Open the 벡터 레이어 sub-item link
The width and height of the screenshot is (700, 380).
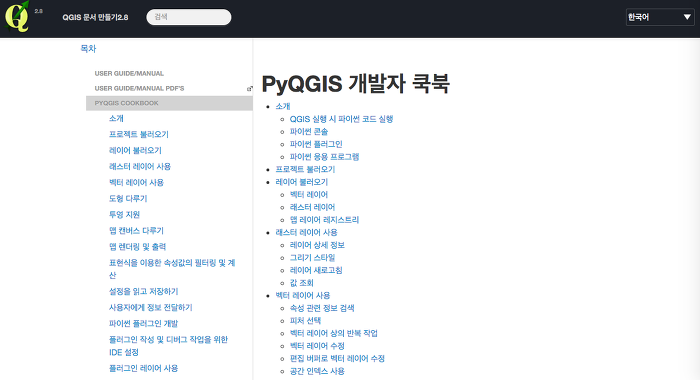309,195
